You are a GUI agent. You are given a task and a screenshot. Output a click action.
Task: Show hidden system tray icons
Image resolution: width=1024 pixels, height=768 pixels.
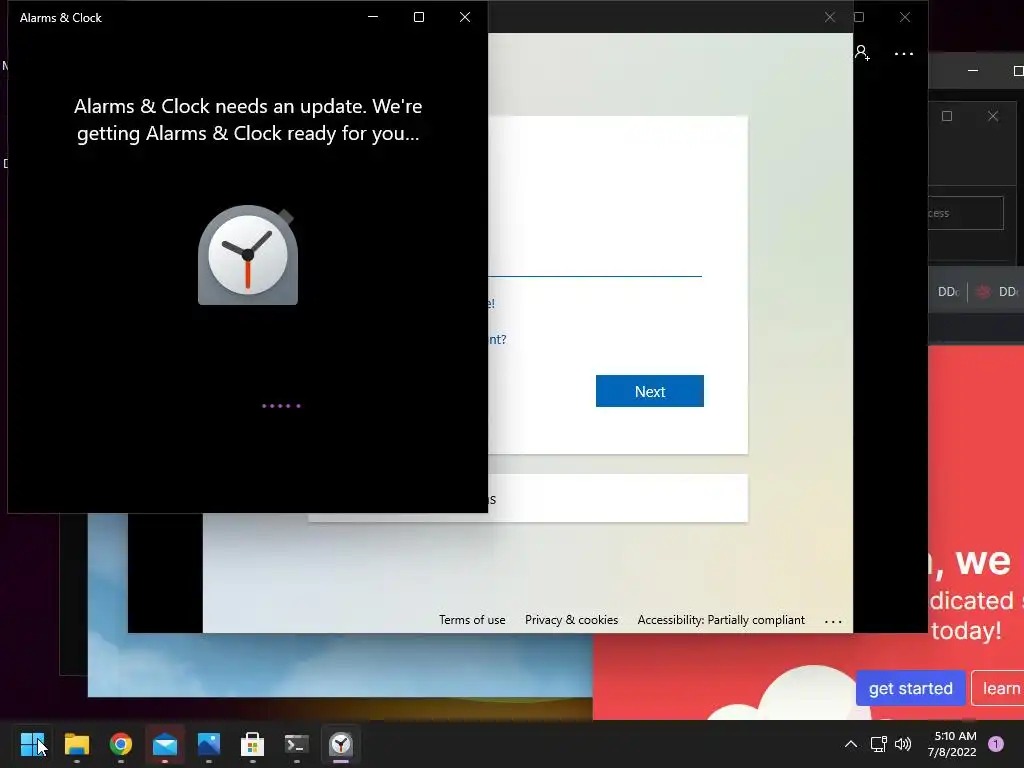pyautogui.click(x=851, y=744)
